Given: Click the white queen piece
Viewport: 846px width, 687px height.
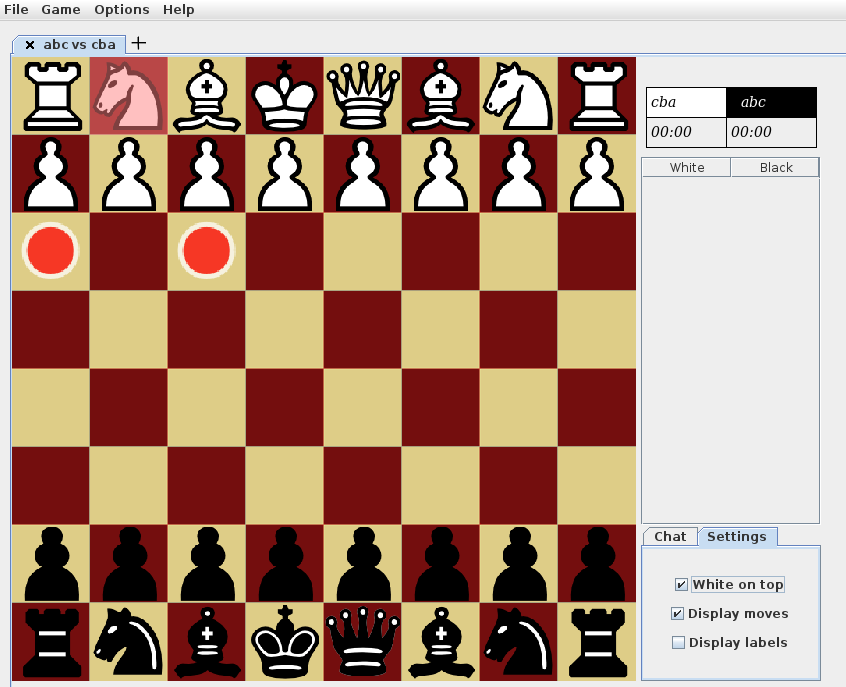Looking at the screenshot, I should point(362,95).
